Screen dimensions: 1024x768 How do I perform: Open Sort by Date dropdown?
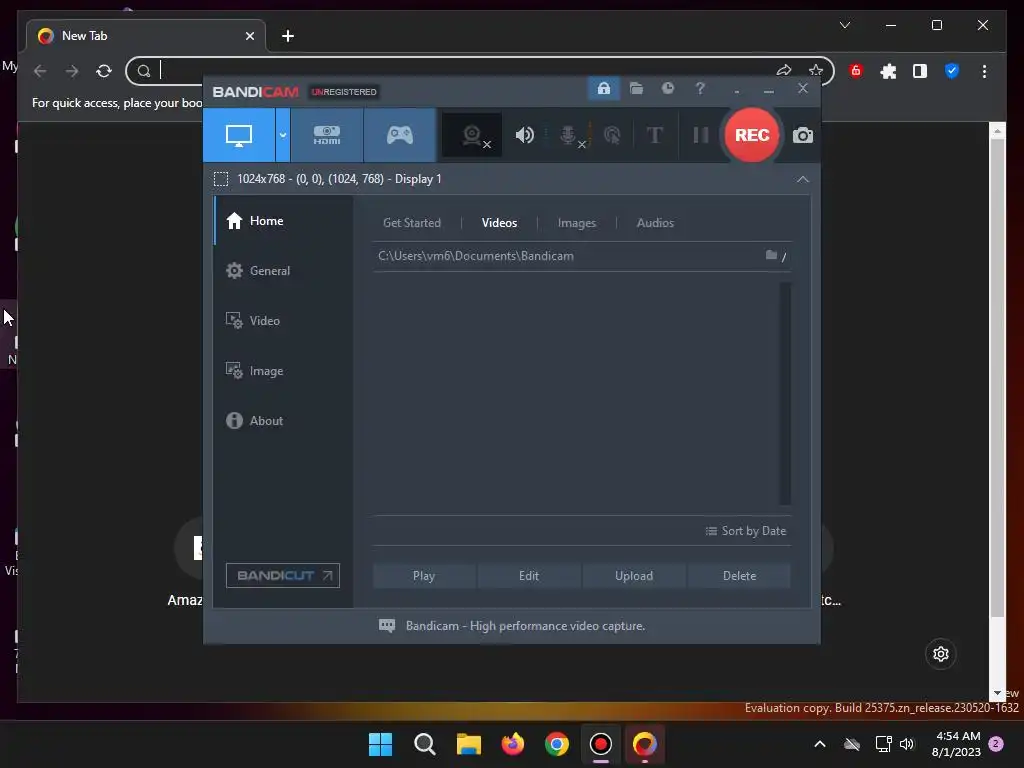coord(746,531)
